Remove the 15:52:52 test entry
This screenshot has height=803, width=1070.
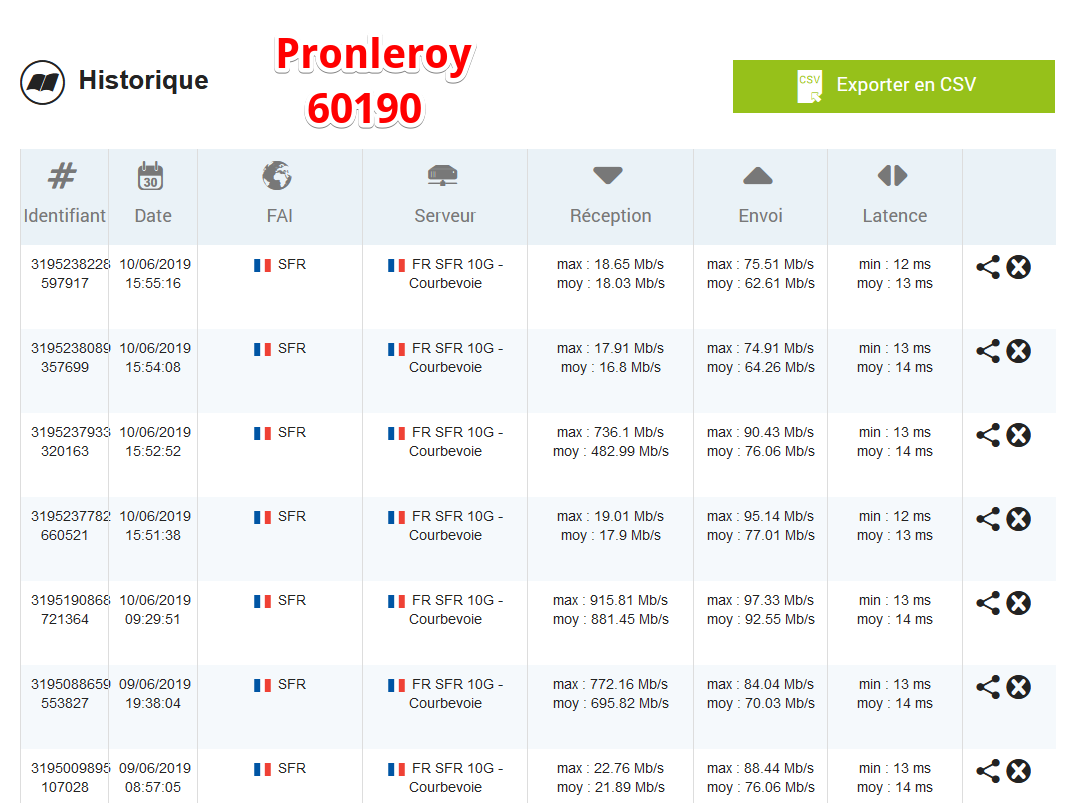click(1019, 435)
